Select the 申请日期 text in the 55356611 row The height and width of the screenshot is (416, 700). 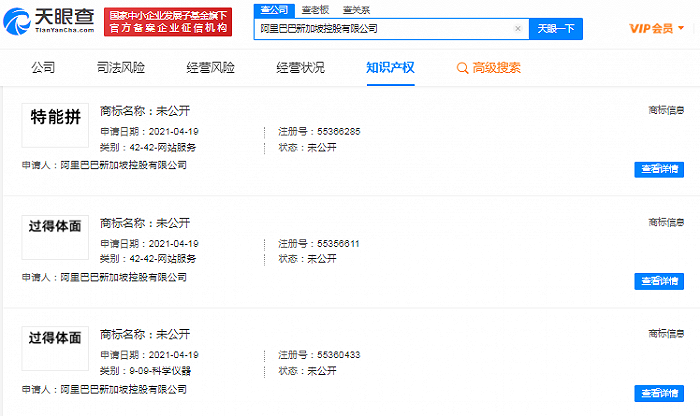click(x=149, y=244)
